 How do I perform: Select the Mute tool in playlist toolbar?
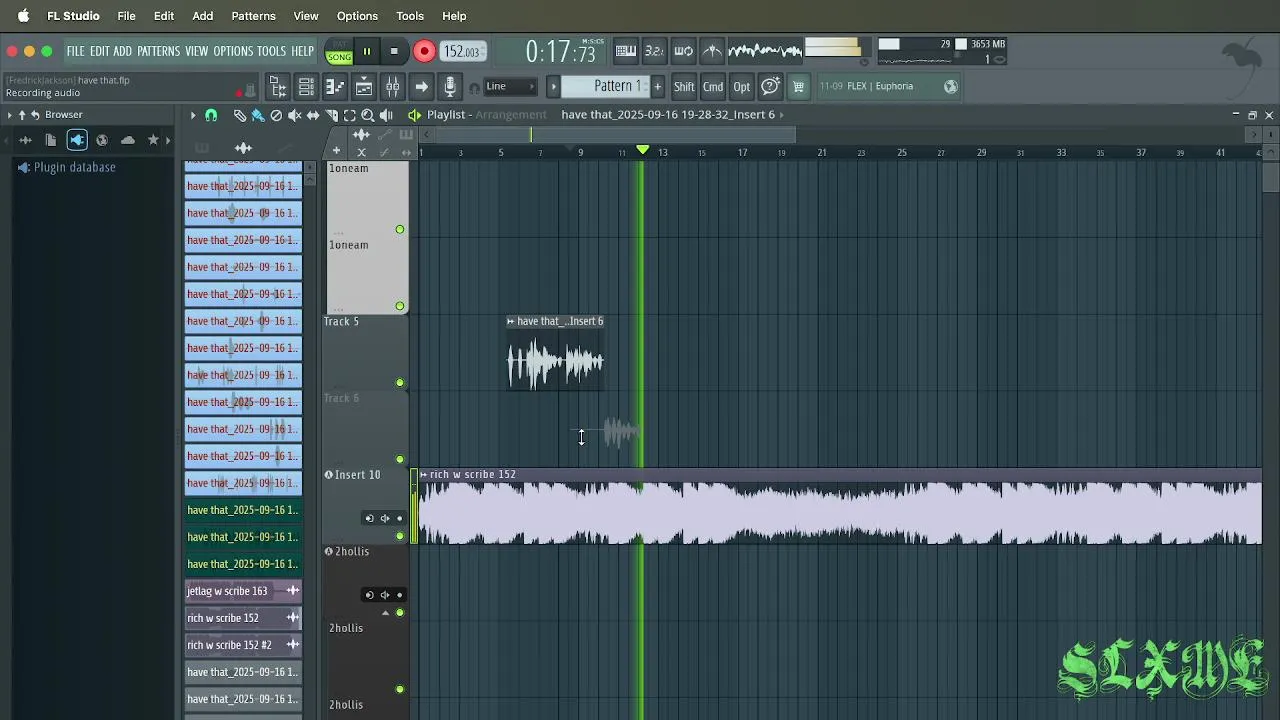(294, 115)
